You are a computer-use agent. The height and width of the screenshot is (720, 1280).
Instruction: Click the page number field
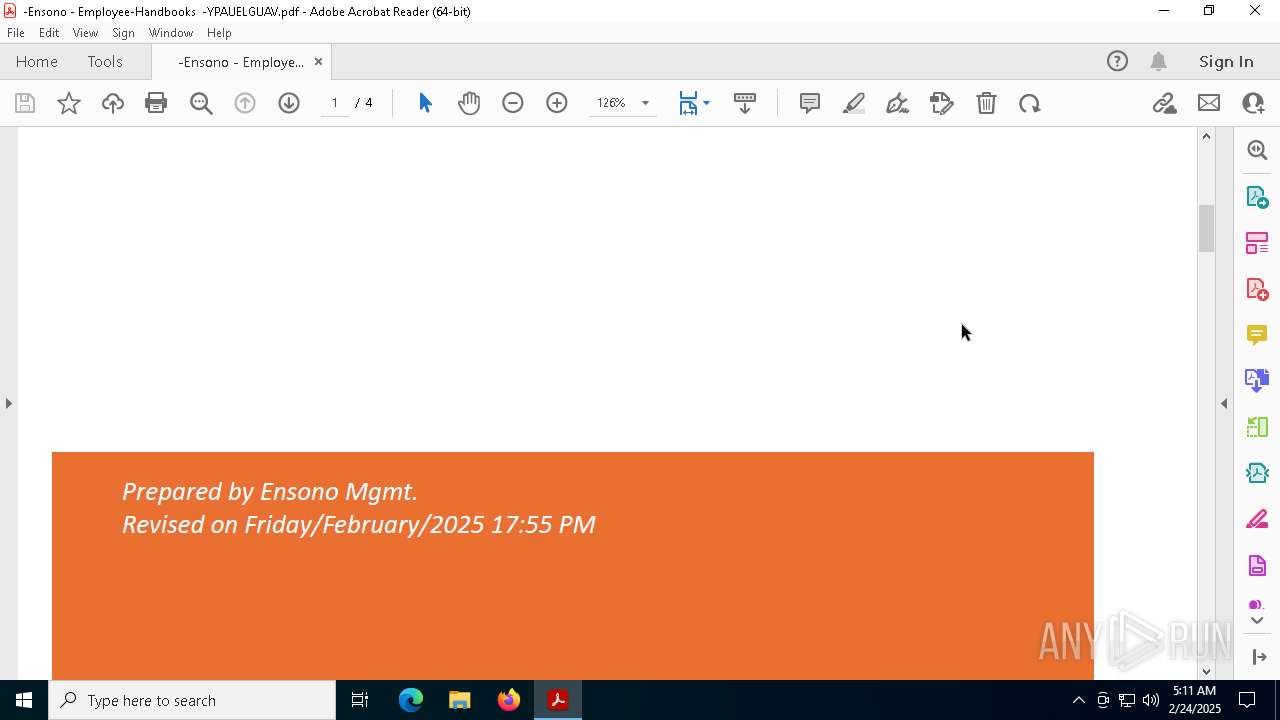click(335, 103)
